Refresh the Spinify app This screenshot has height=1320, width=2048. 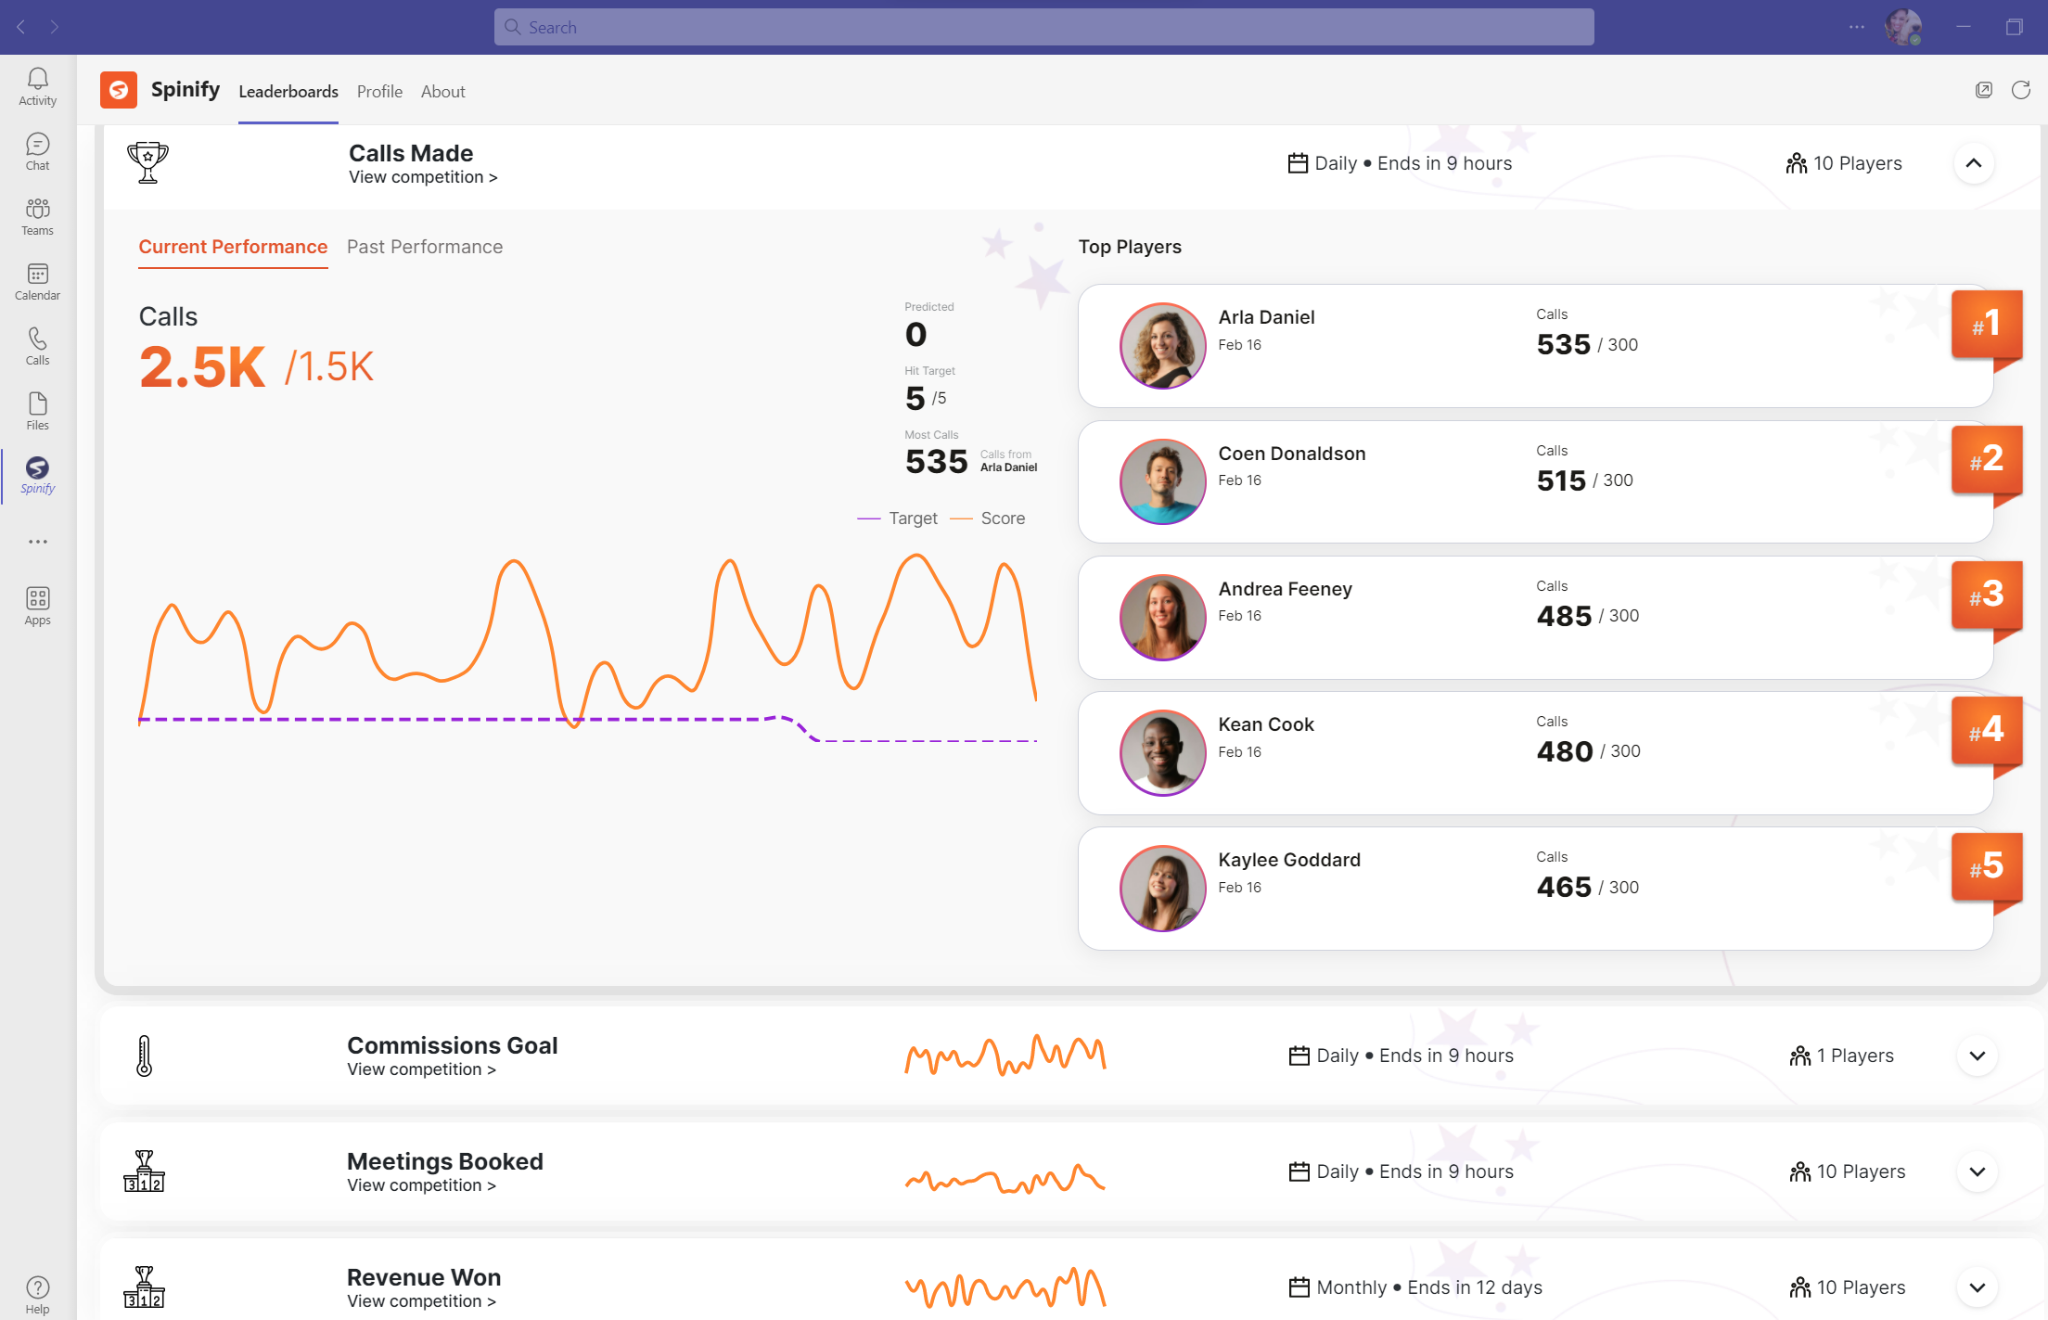2022,90
